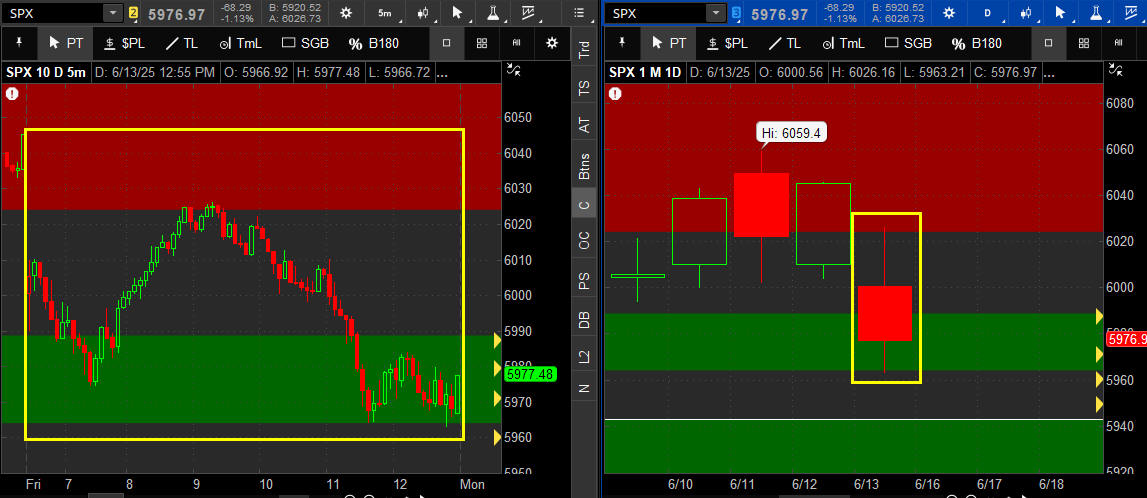Switch left toolbar to grid layout
Viewport: 1147px width, 498px height.
482,43
